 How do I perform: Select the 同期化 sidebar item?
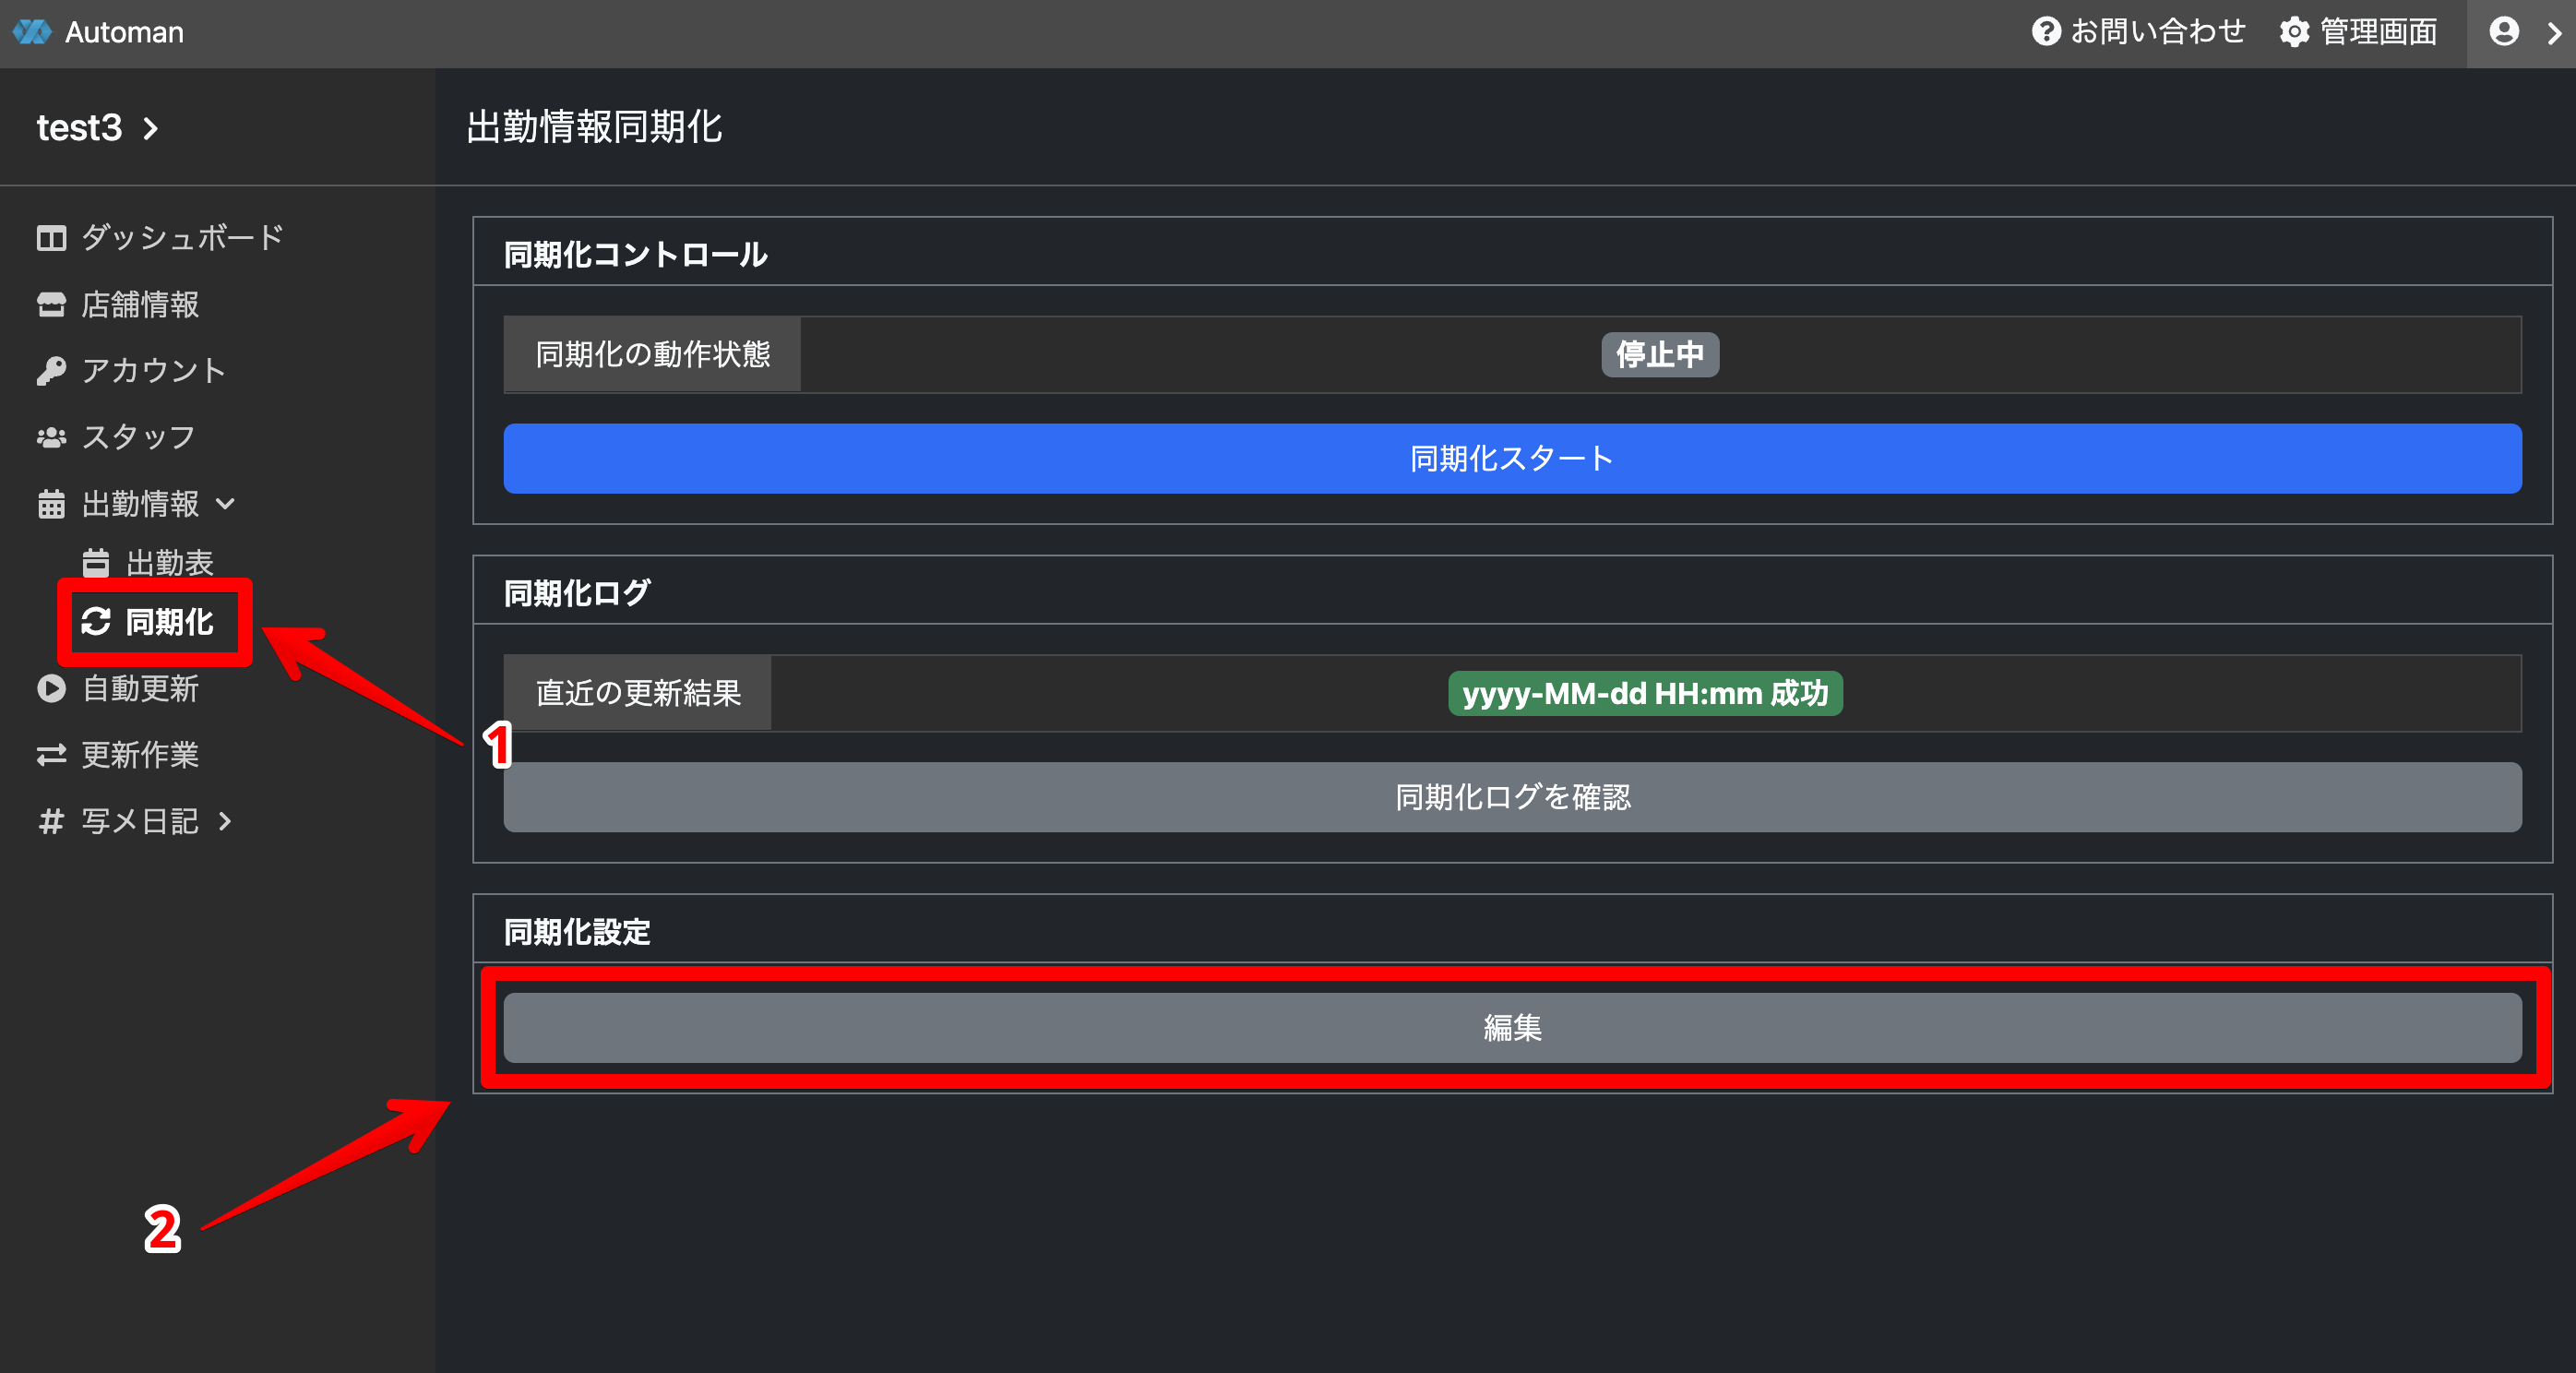pos(169,622)
